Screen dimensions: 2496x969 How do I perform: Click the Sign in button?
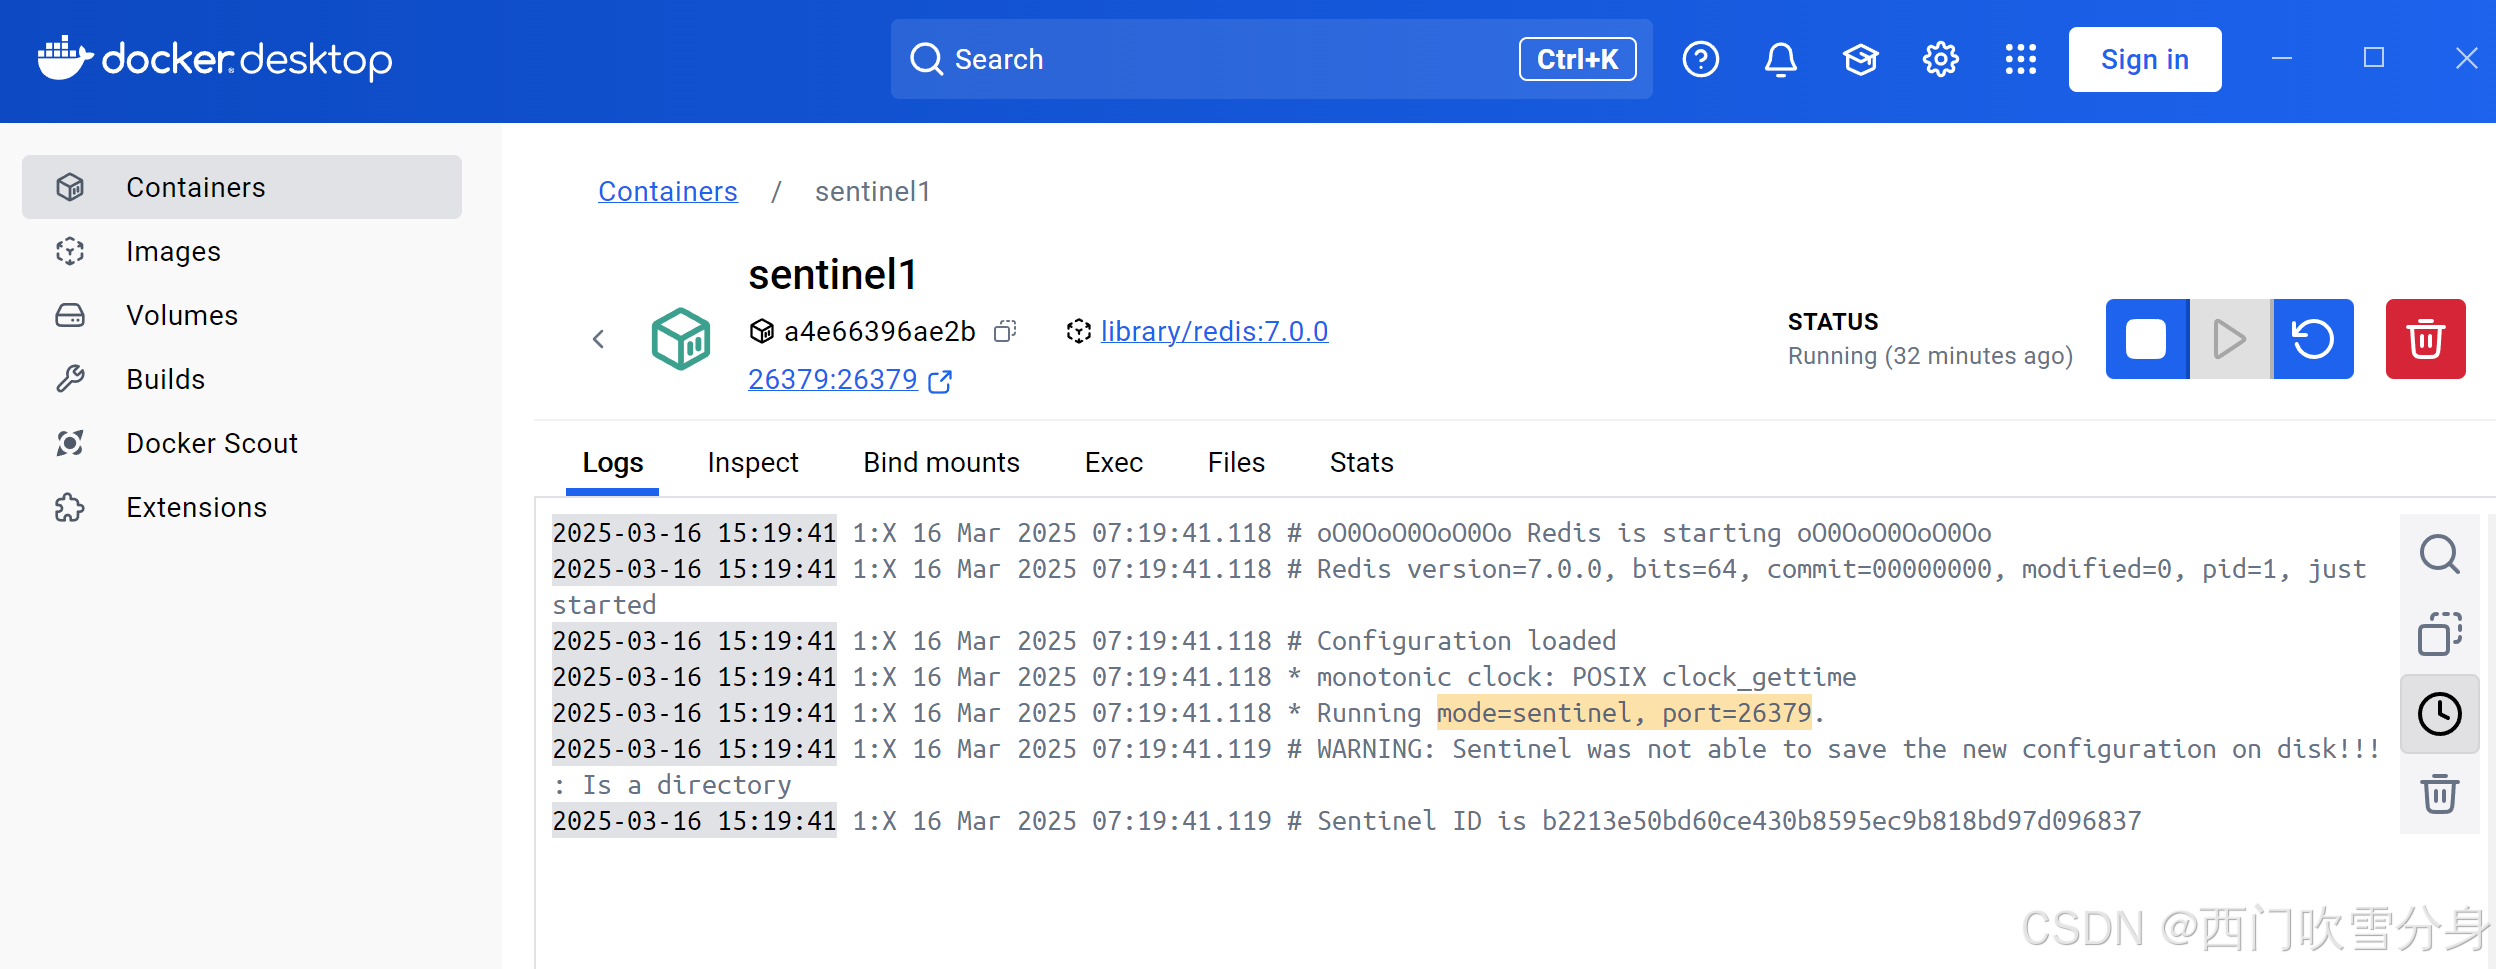coord(2145,59)
